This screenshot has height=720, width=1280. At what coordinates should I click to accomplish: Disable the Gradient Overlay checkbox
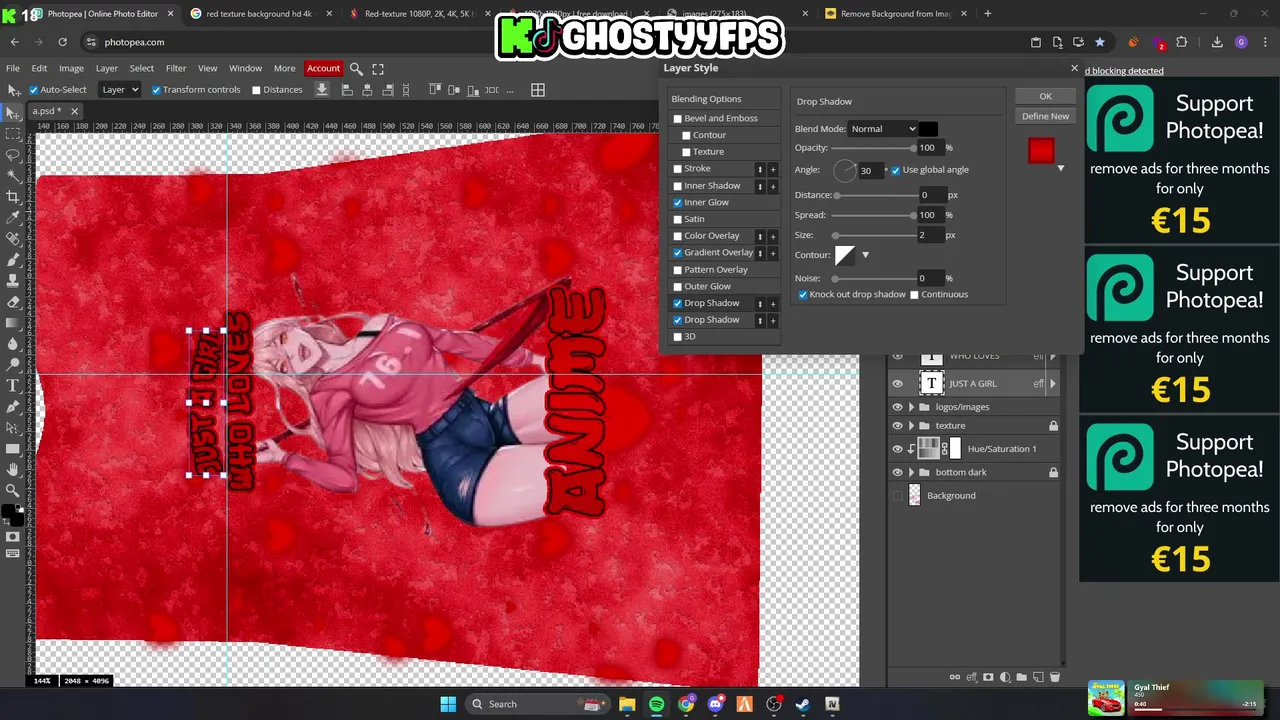[x=678, y=253]
